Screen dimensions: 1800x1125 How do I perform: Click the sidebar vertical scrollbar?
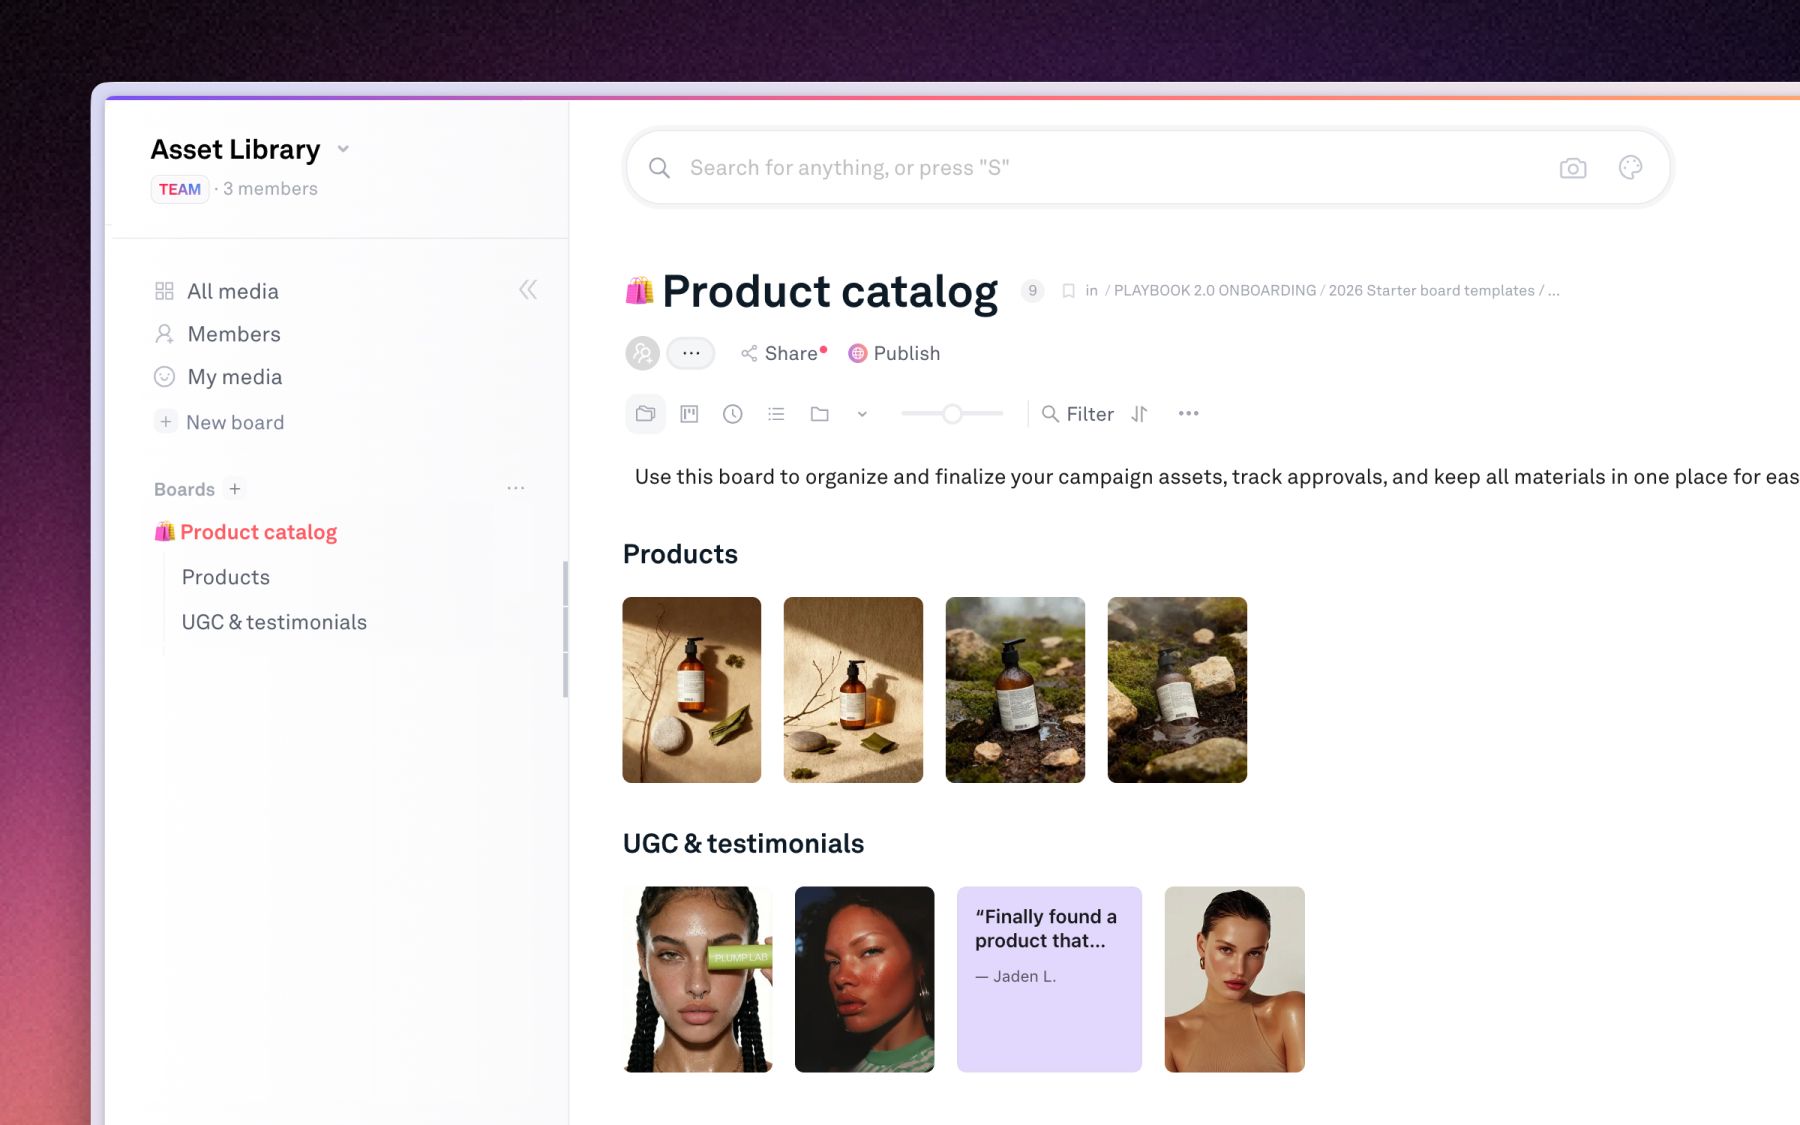(x=566, y=629)
